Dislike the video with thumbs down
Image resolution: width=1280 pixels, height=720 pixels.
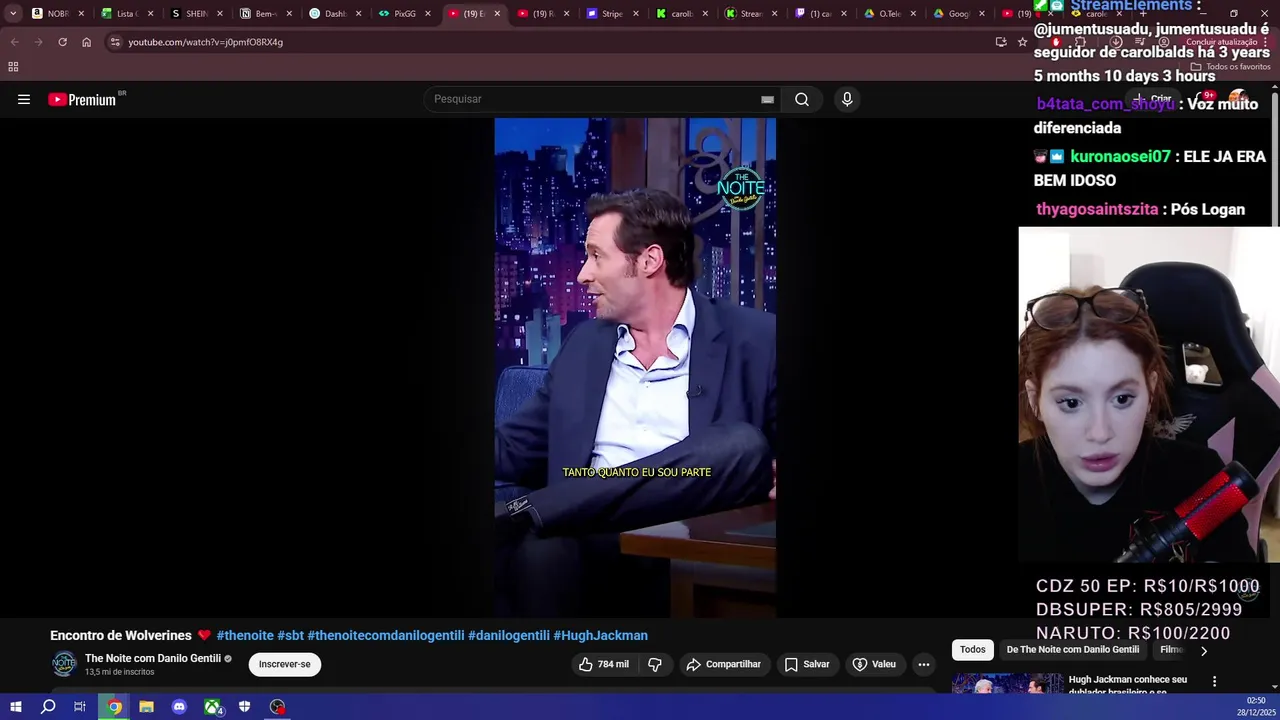click(655, 664)
